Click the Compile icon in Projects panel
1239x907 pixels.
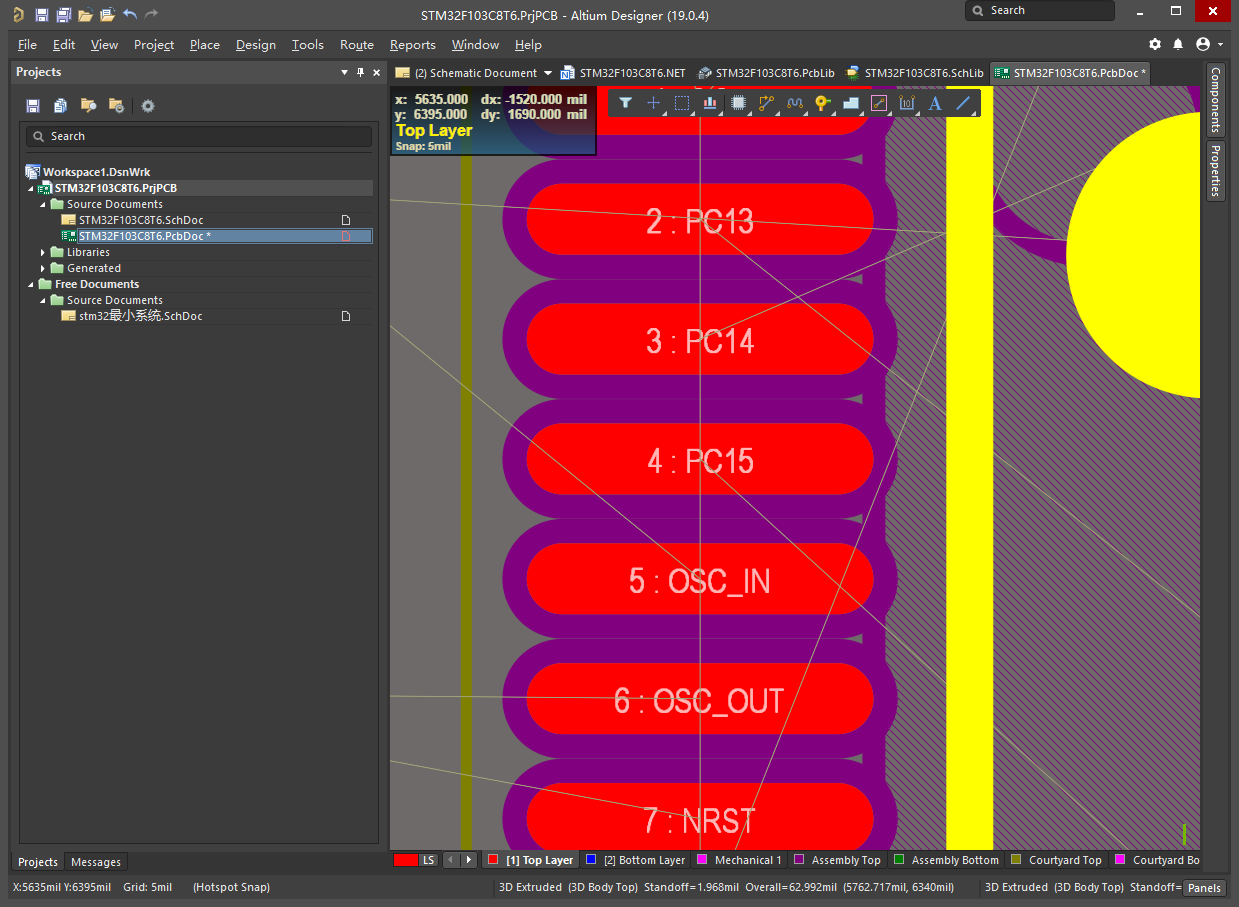61,106
